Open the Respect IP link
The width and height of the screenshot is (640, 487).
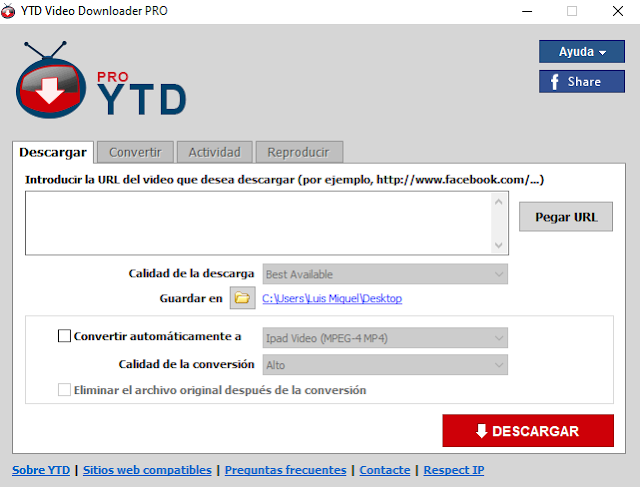[453, 470]
